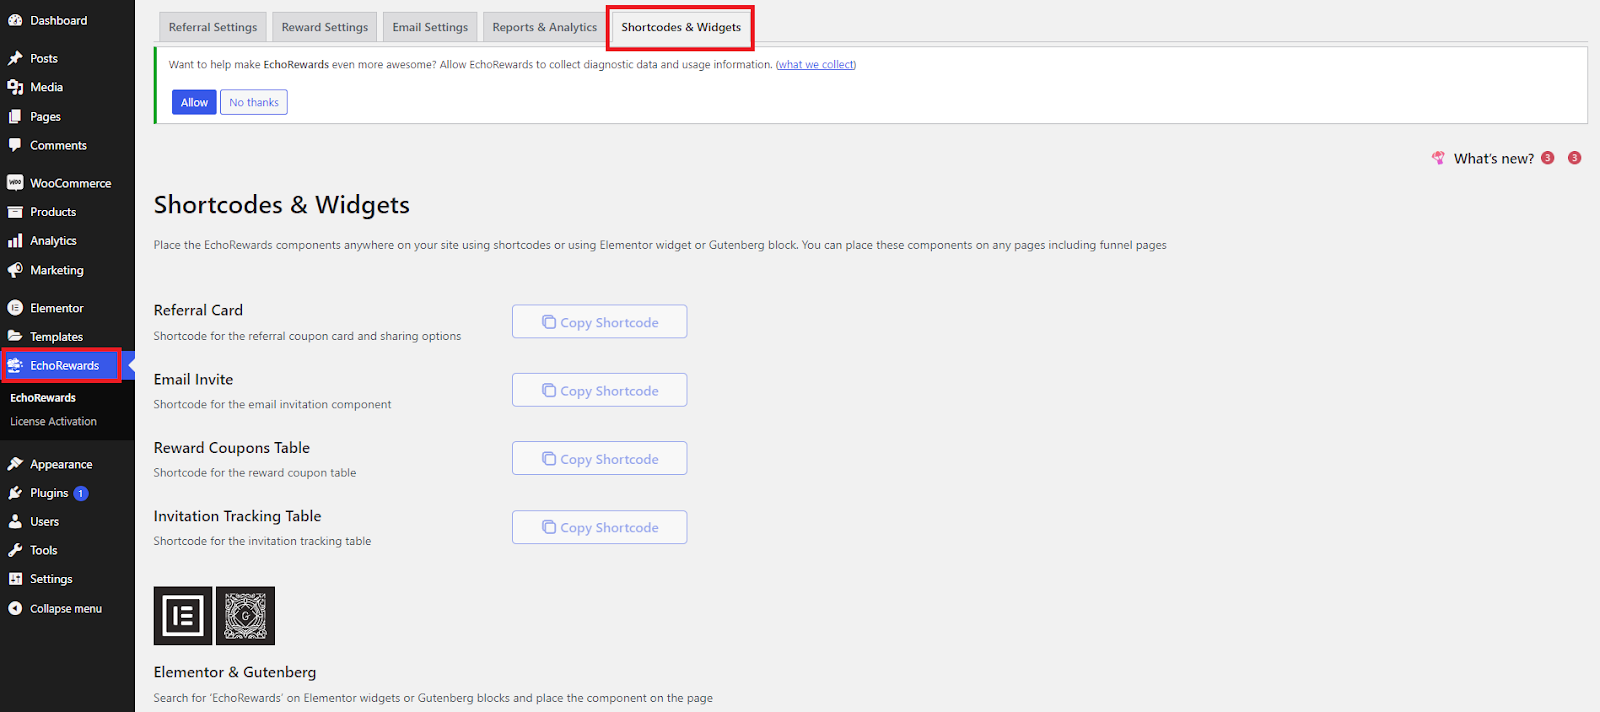Open License Activation submenu item

53,421
